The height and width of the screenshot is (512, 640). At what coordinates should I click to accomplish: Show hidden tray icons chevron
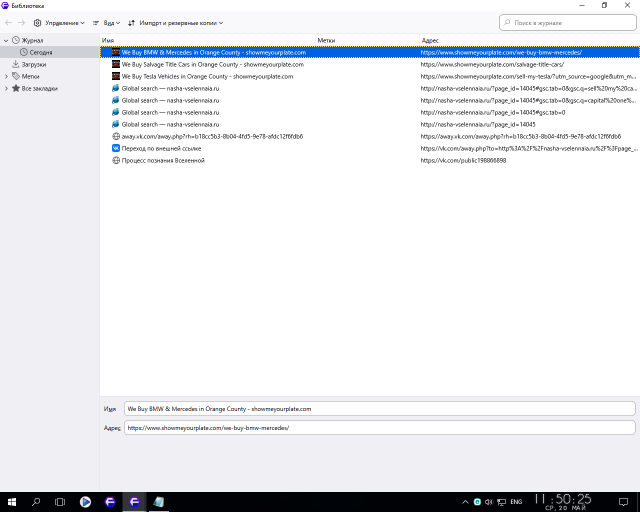click(465, 502)
